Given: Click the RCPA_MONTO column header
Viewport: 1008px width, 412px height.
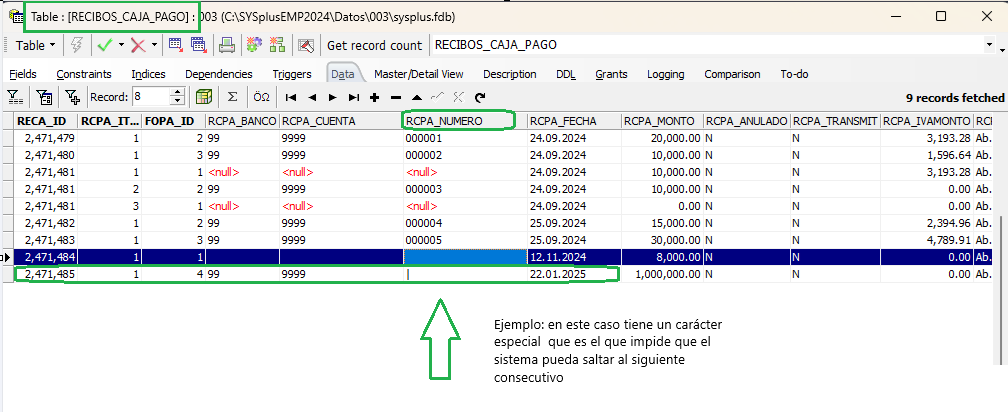Looking at the screenshot, I should [x=662, y=121].
